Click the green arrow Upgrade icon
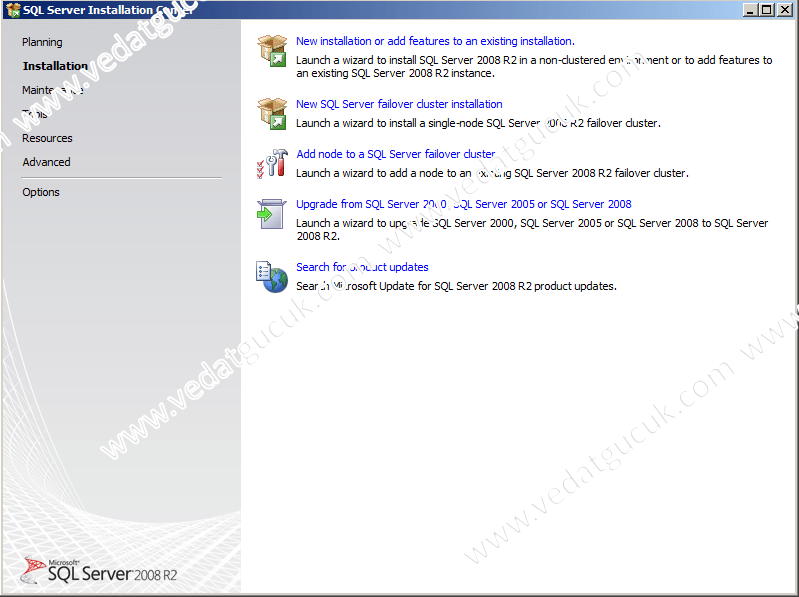This screenshot has width=799, height=597. click(272, 213)
